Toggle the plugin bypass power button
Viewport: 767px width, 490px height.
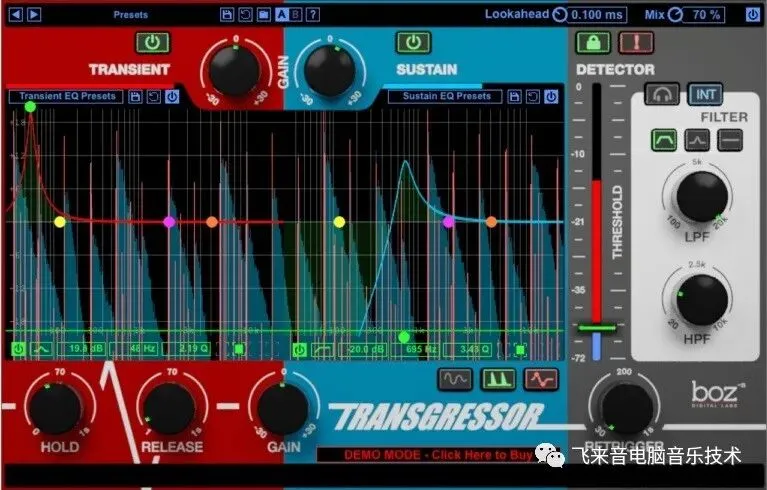point(753,15)
